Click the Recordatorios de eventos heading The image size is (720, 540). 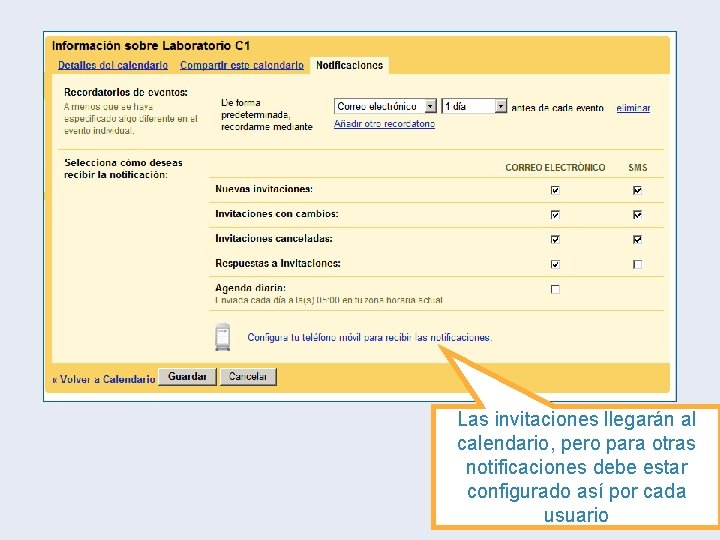pos(126,92)
